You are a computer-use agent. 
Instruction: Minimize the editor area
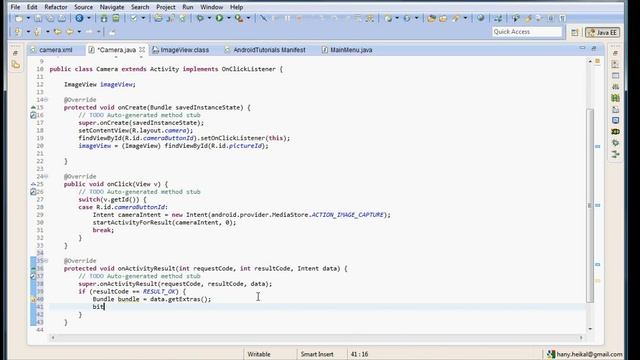tap(582, 49)
